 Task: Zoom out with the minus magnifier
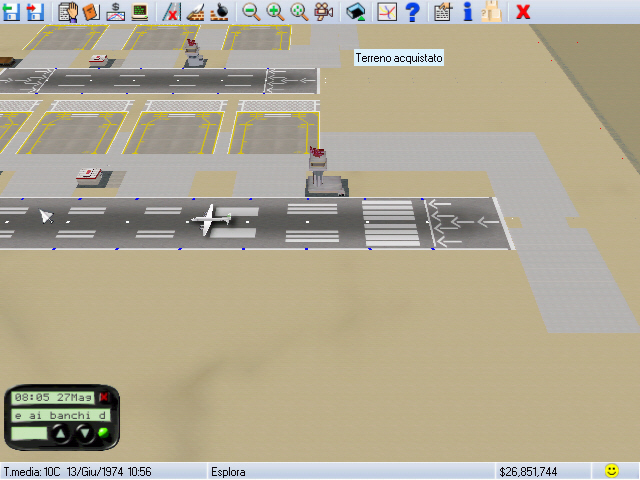pyautogui.click(x=251, y=11)
